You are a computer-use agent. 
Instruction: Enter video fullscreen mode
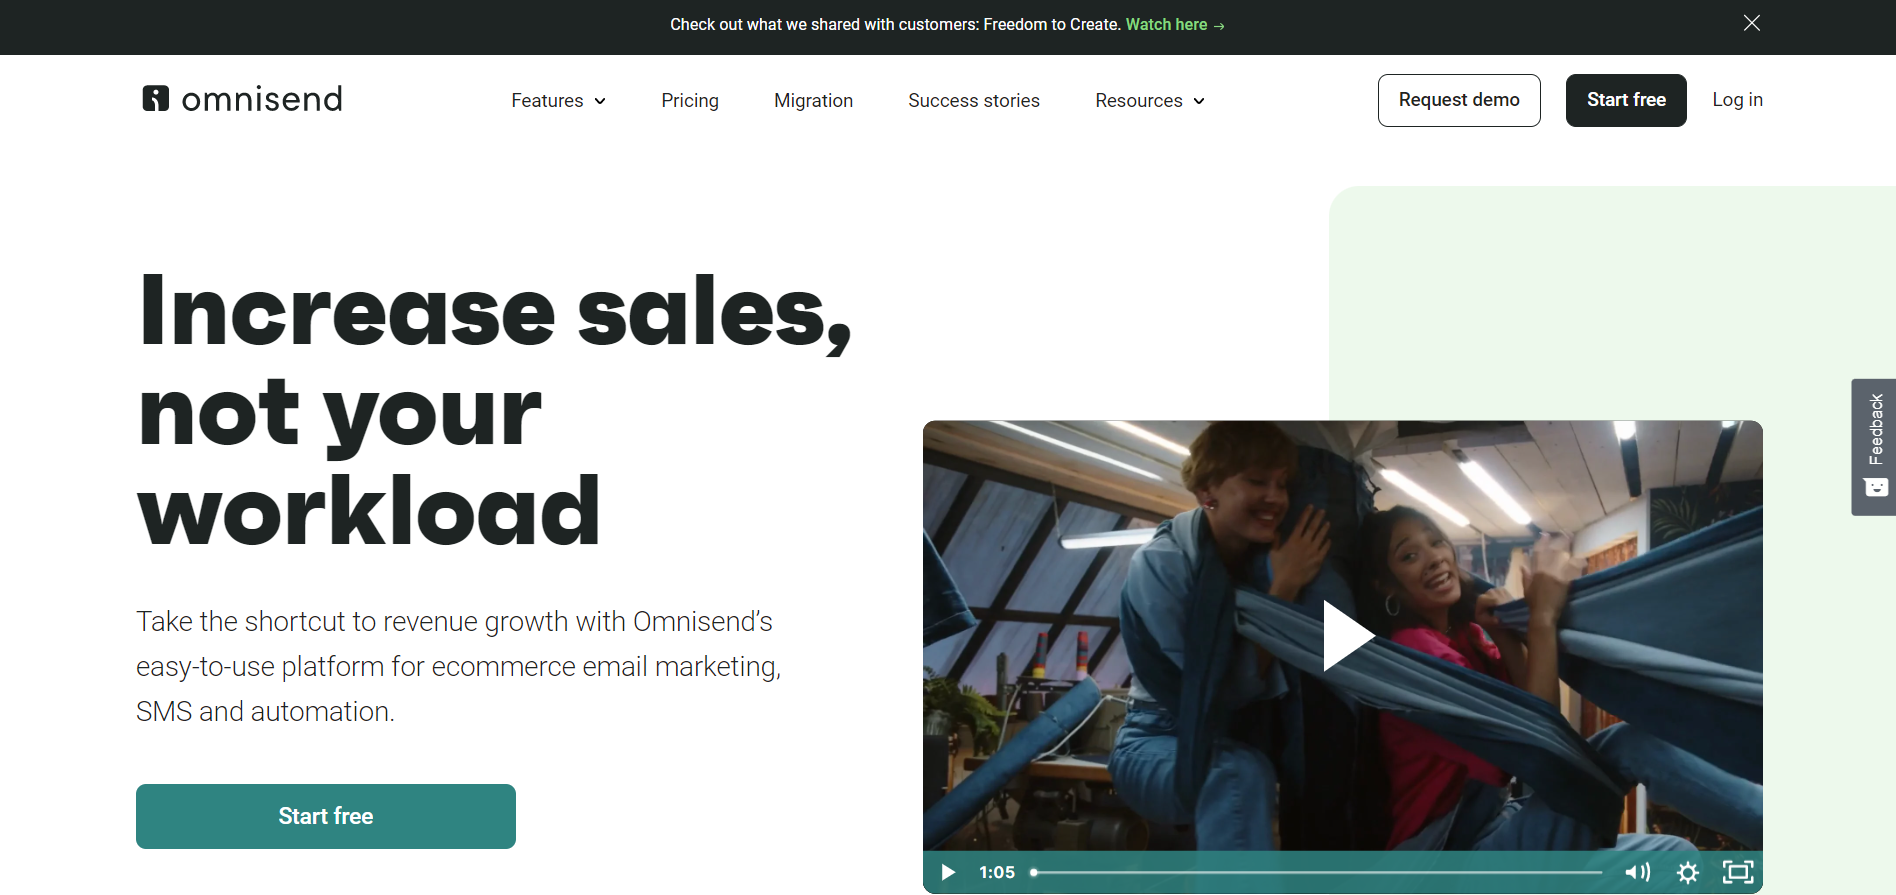click(1738, 872)
